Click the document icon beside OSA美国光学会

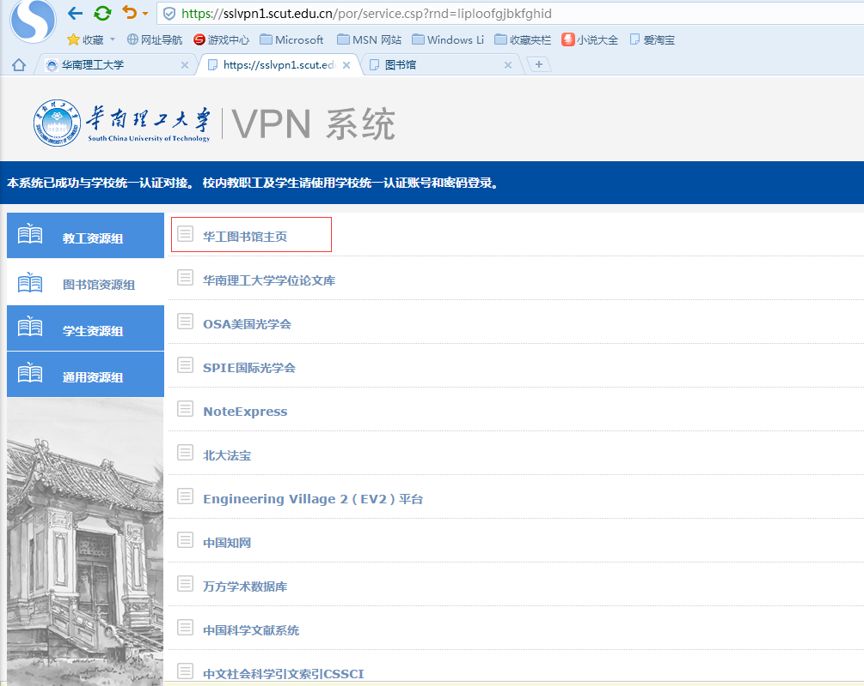tap(185, 321)
